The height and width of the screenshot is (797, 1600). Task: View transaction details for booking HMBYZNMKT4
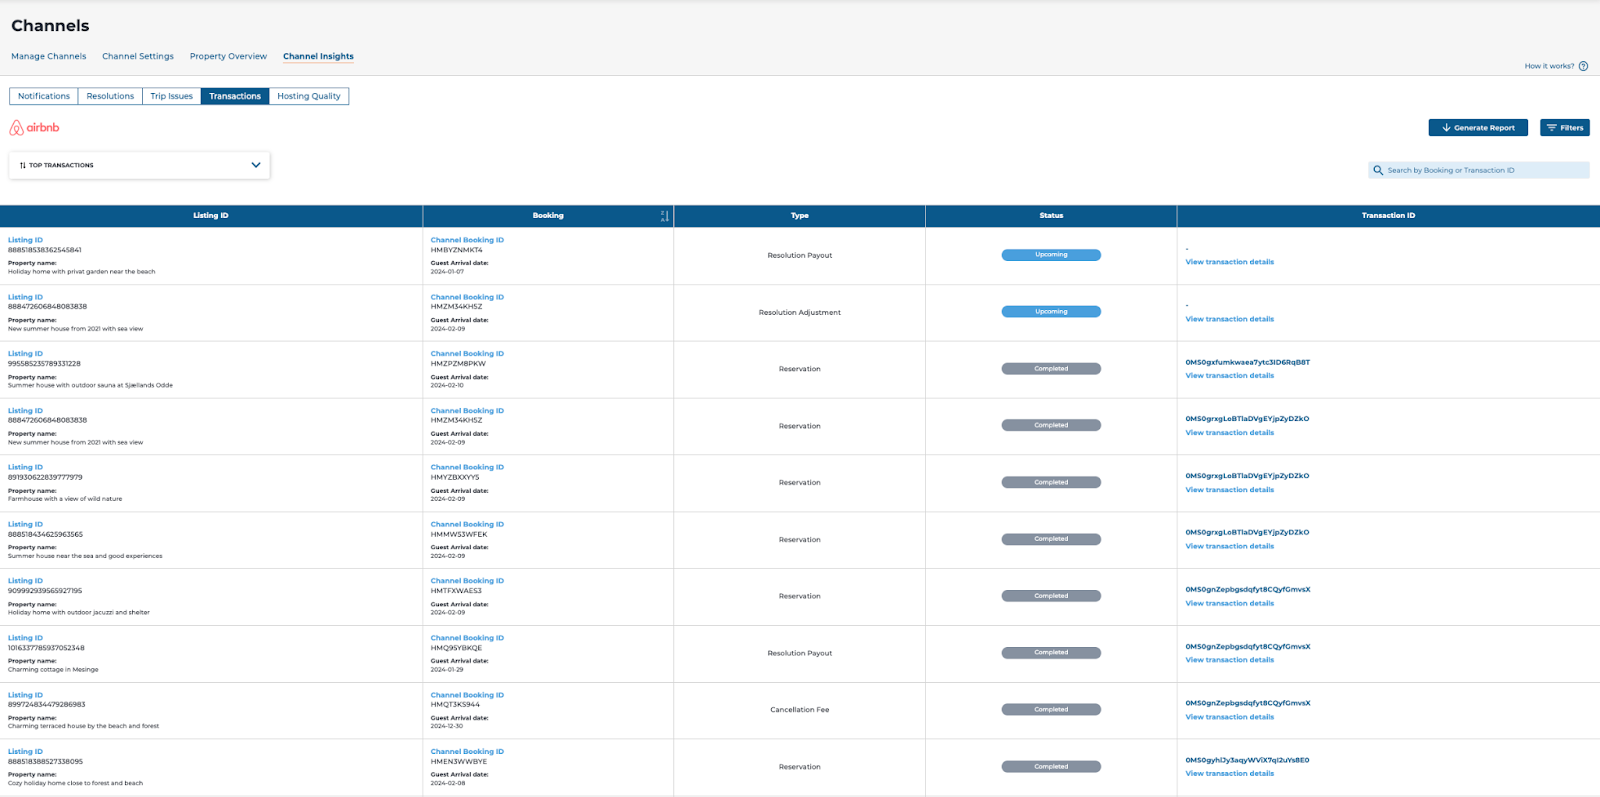click(x=1229, y=262)
